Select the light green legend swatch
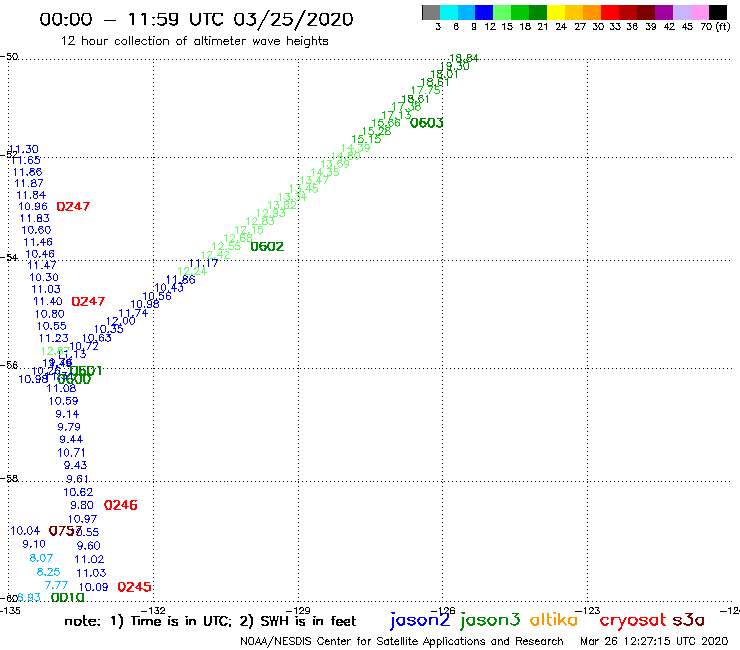740x650 pixels. [x=502, y=12]
